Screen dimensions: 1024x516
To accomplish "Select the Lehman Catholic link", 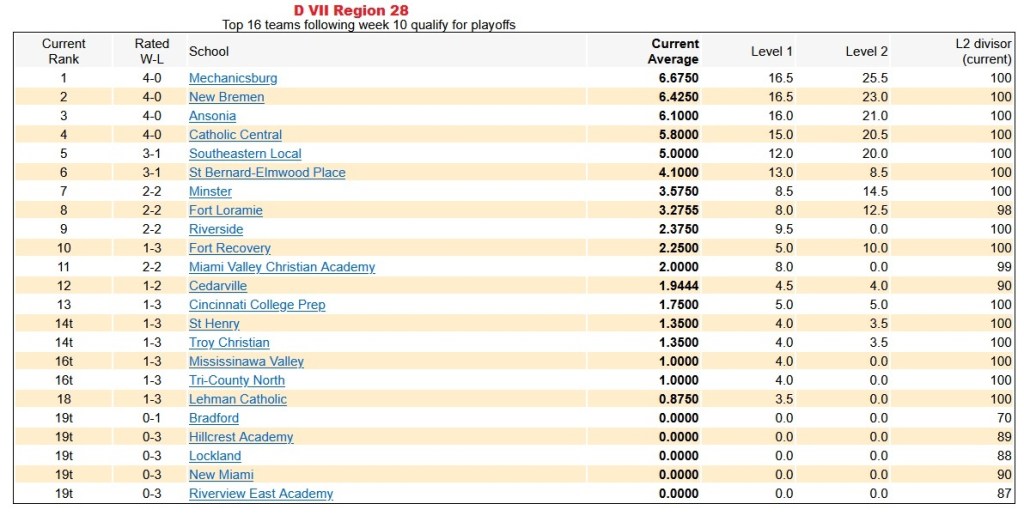I will click(237, 399).
